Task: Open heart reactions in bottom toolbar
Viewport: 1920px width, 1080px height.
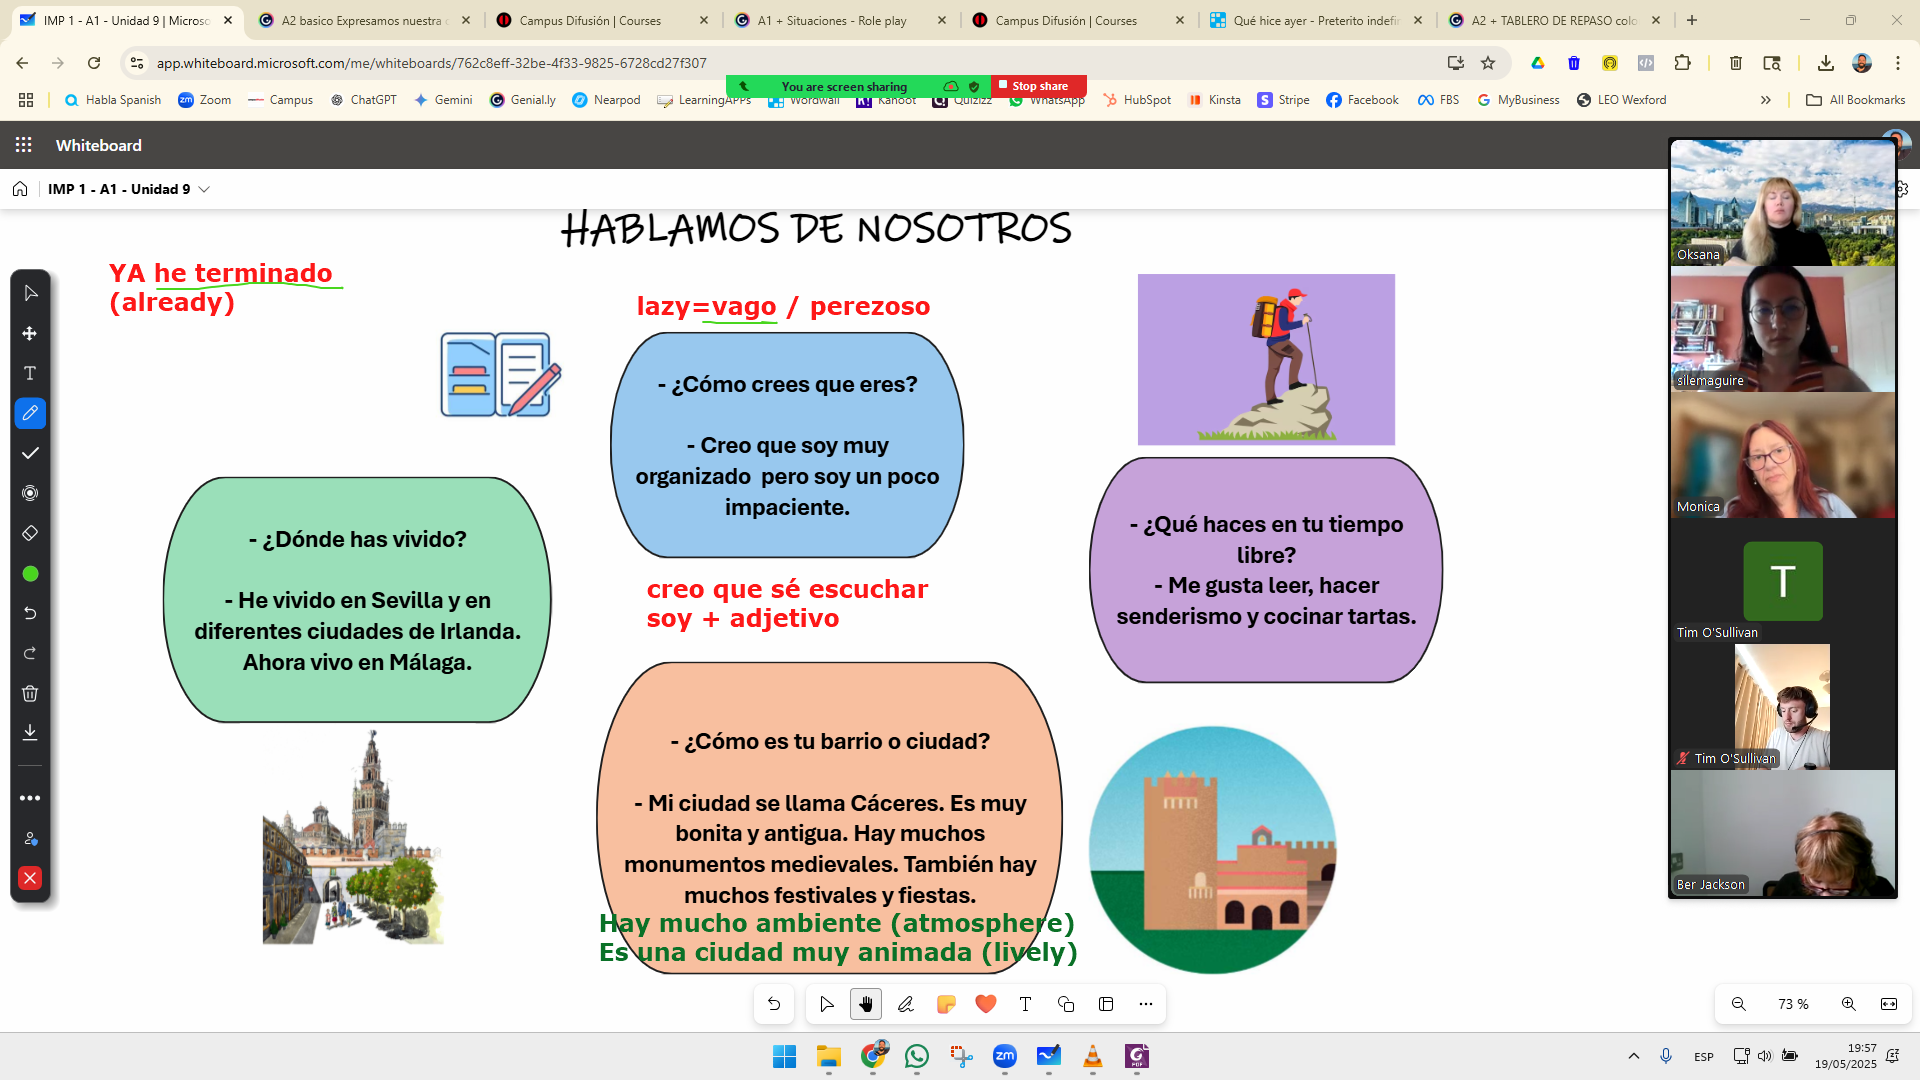Action: click(986, 1004)
